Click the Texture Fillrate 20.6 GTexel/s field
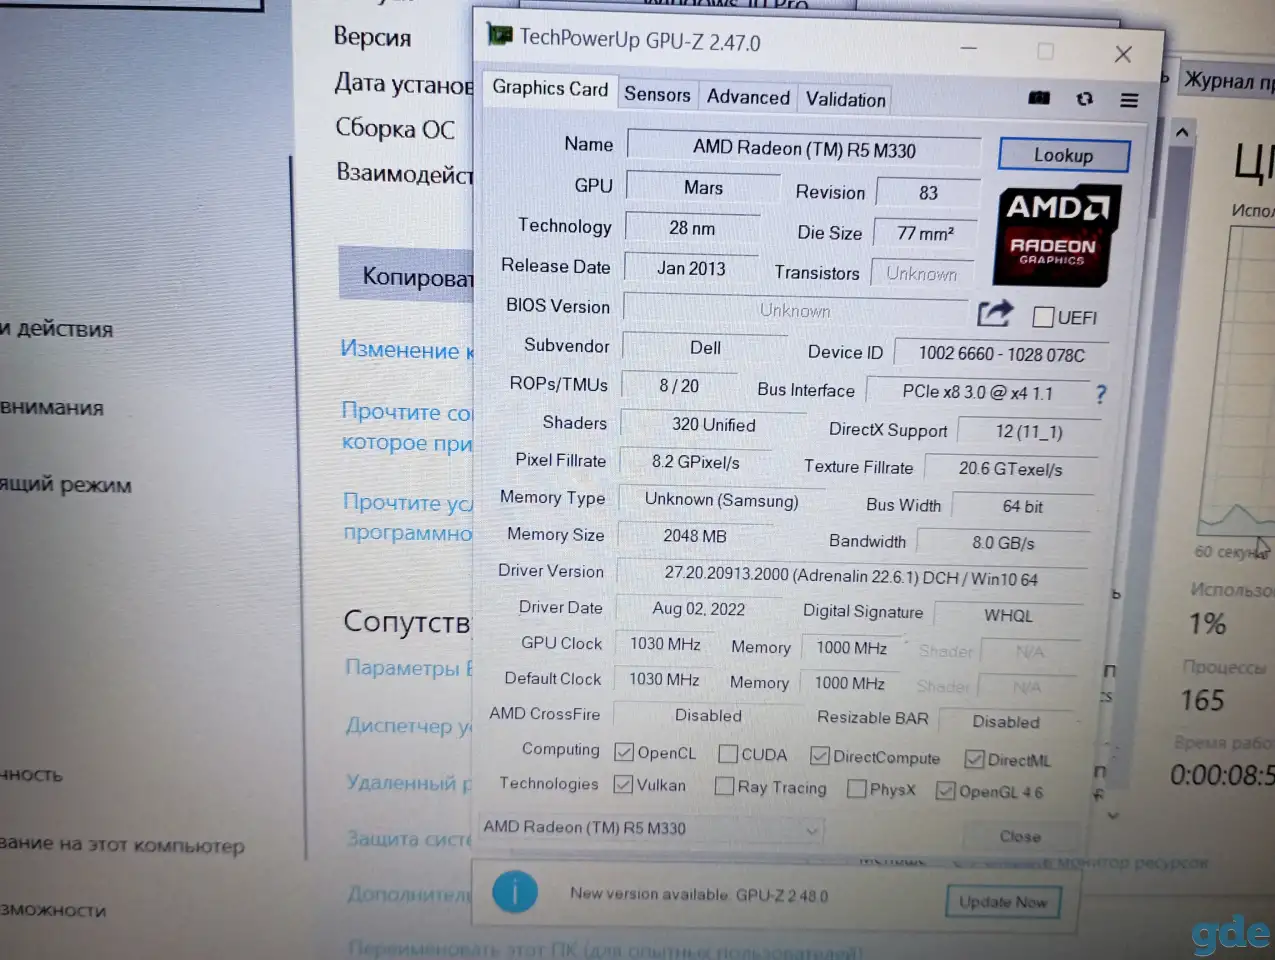1275x960 pixels. coord(1010,469)
